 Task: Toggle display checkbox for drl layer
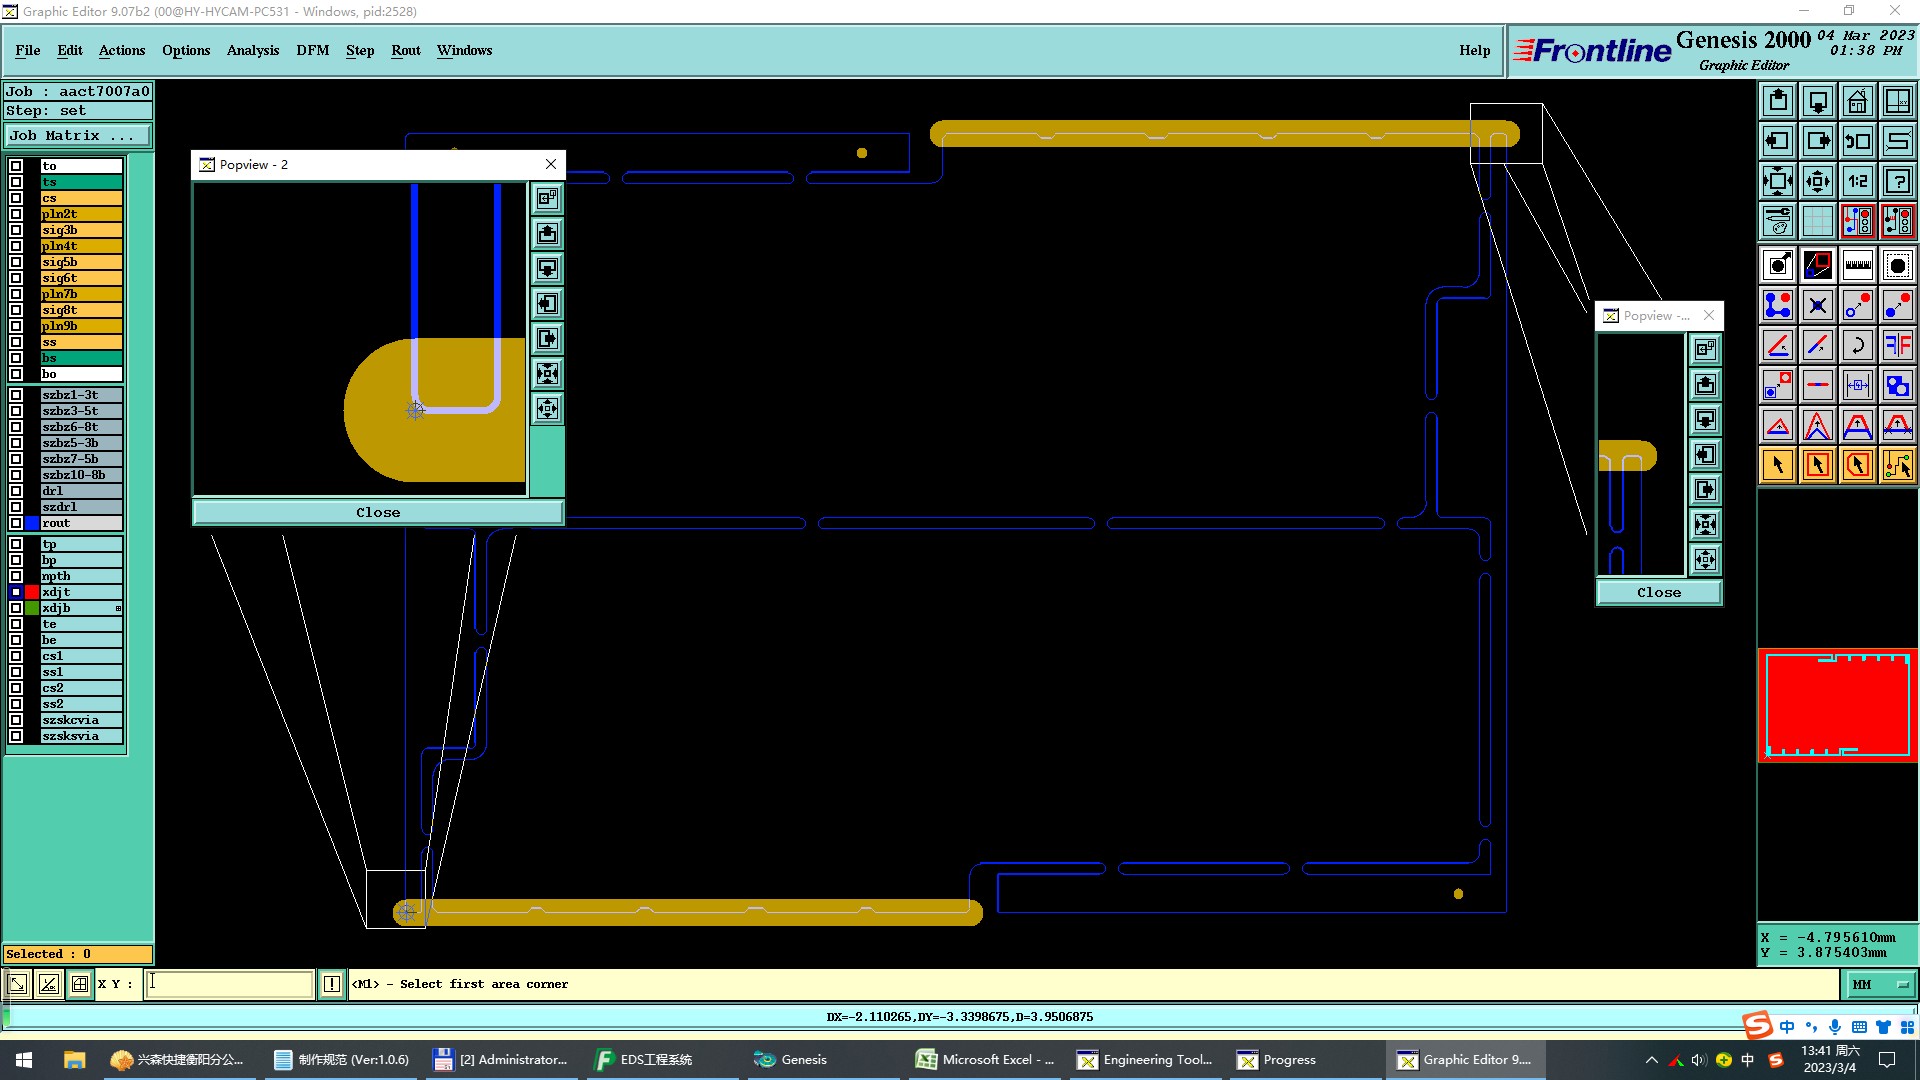point(16,491)
